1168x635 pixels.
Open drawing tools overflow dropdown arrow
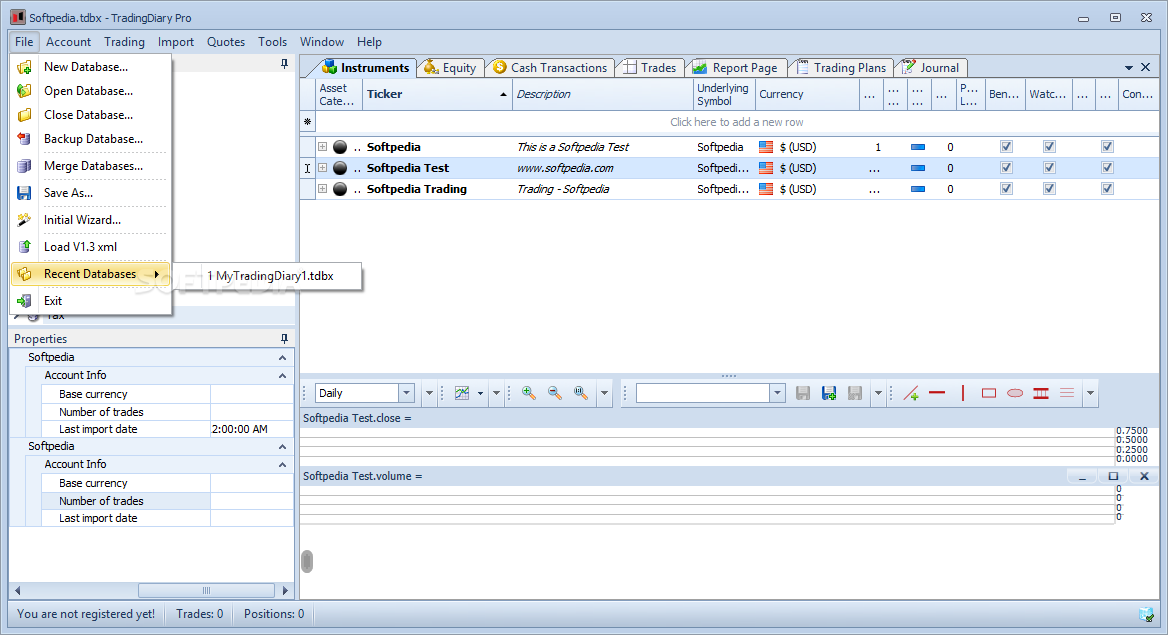1090,393
